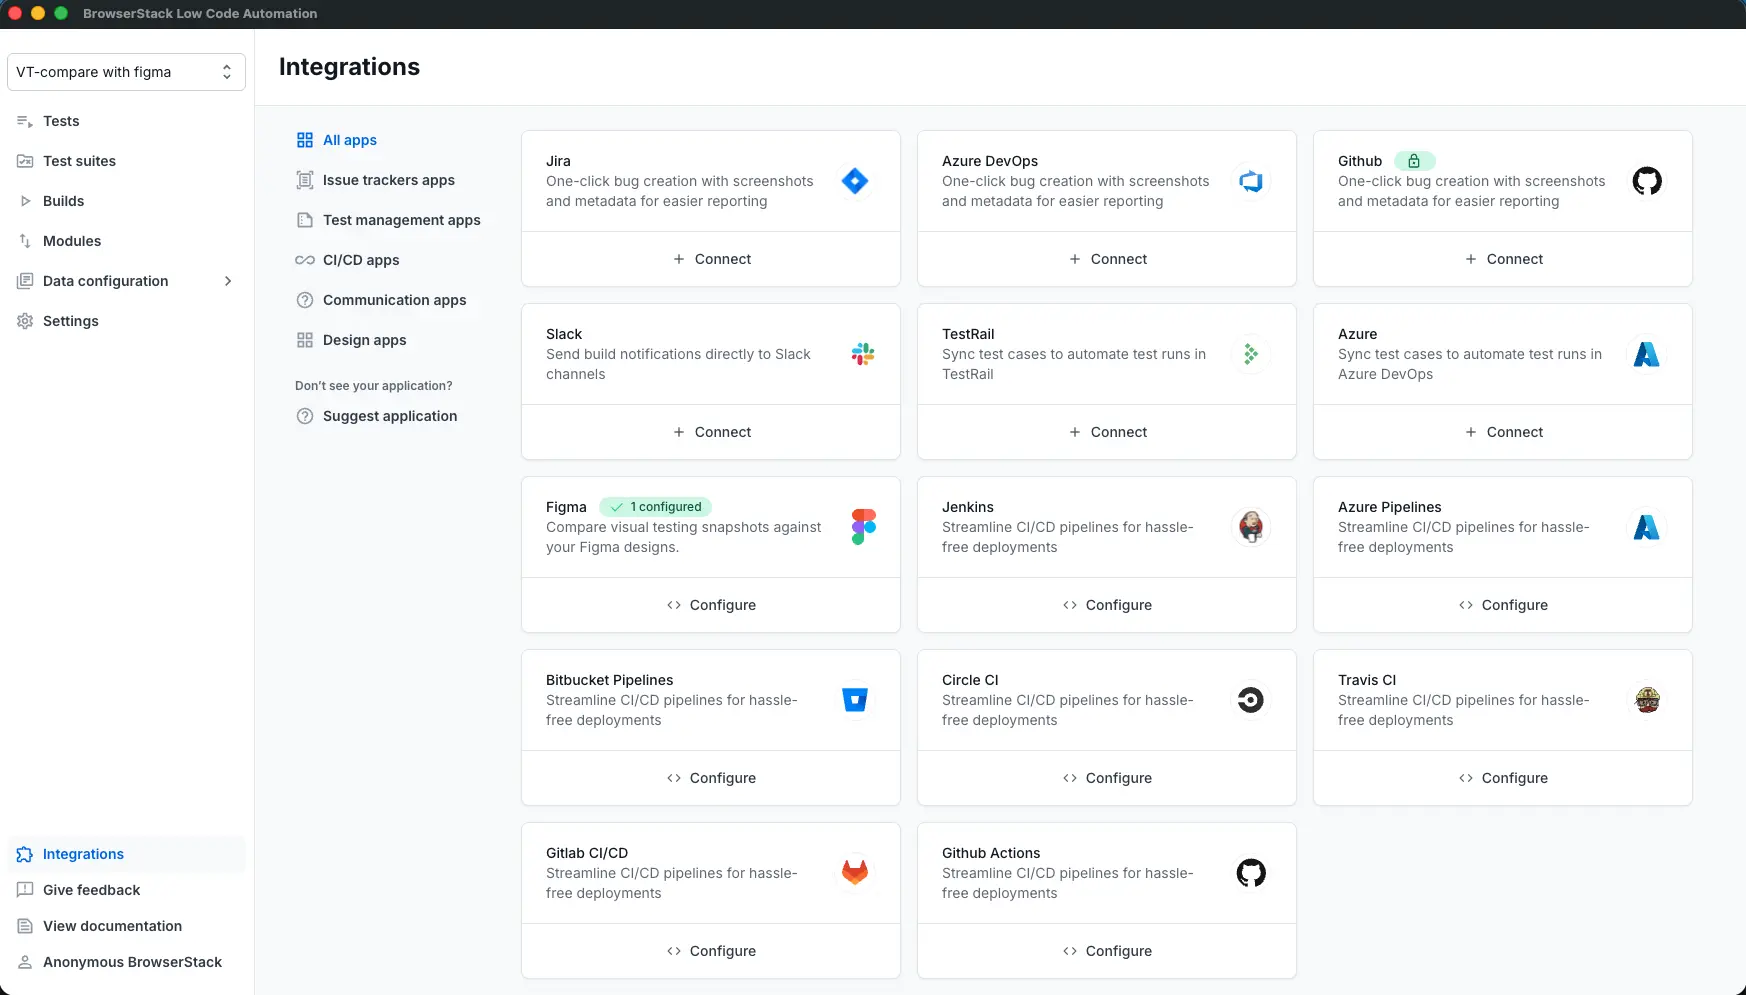Open Data configuration menu item
Viewport: 1746px width, 995px height.
[105, 281]
